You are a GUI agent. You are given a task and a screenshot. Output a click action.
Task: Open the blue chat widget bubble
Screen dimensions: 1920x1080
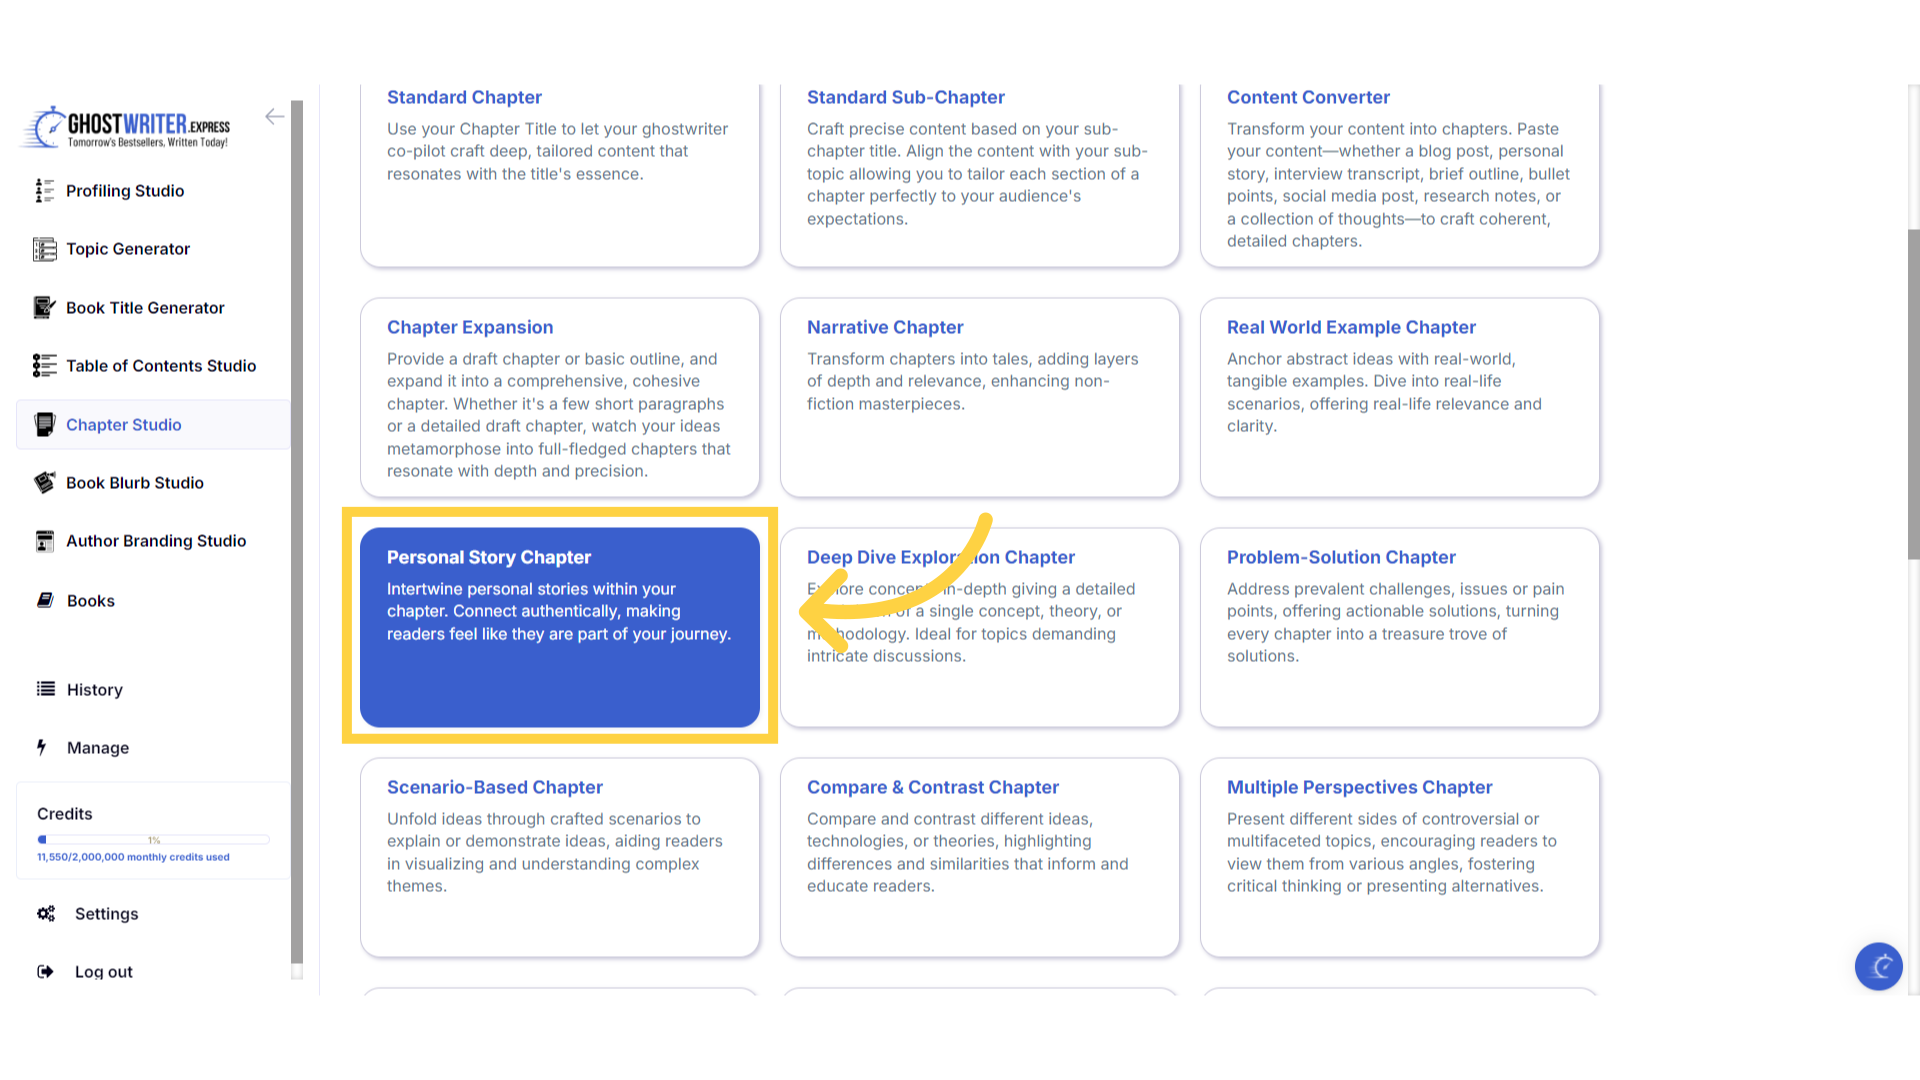(1878, 966)
